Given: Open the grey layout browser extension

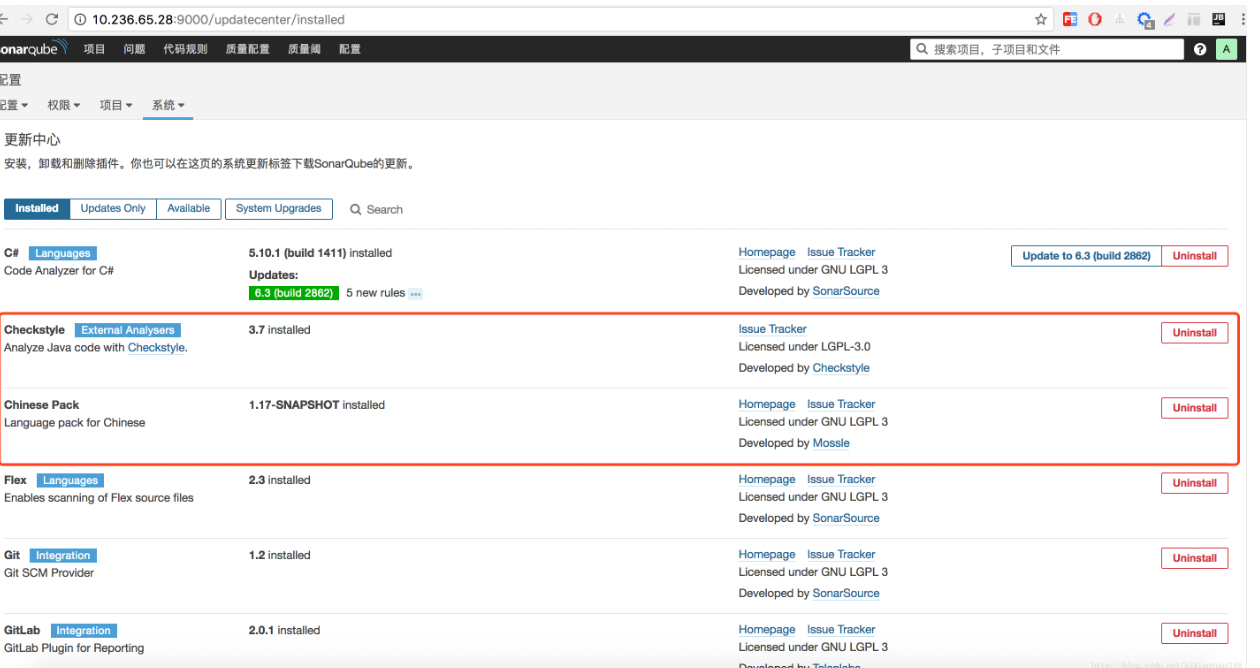Looking at the screenshot, I should pos(1194,19).
